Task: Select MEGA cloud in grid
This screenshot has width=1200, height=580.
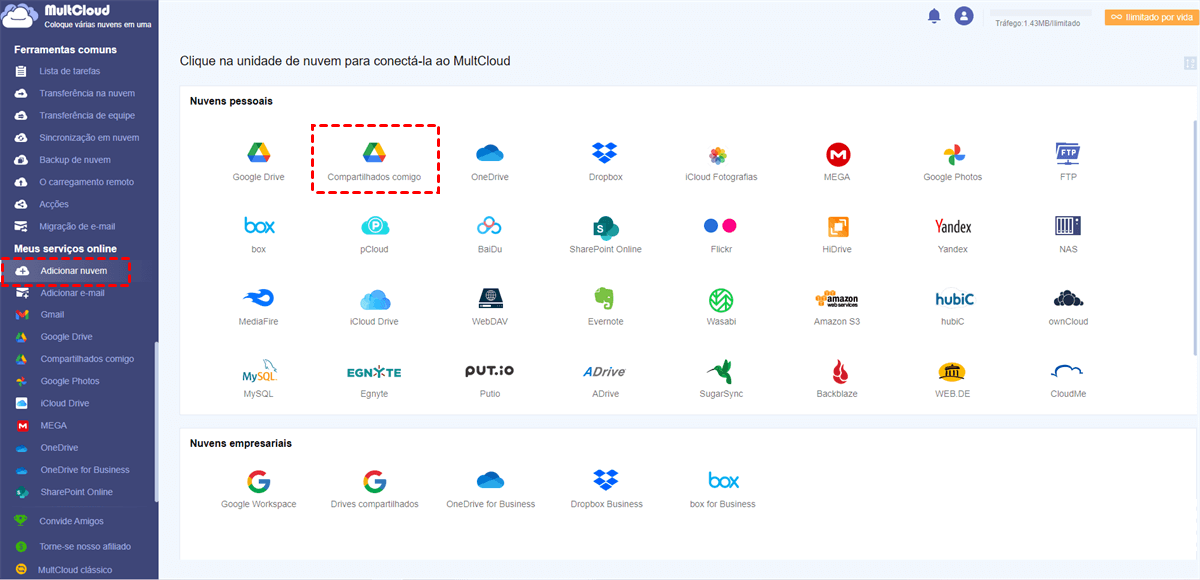Action: pos(838,161)
